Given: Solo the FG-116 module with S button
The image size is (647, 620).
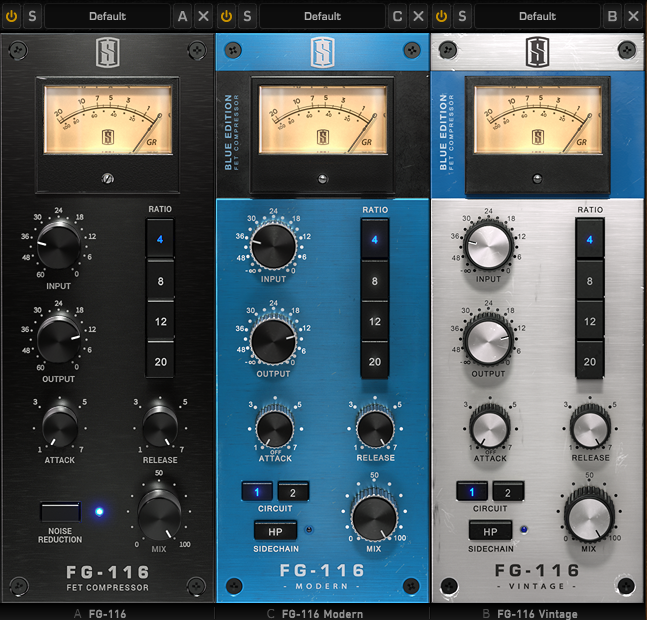Looking at the screenshot, I should click(32, 16).
